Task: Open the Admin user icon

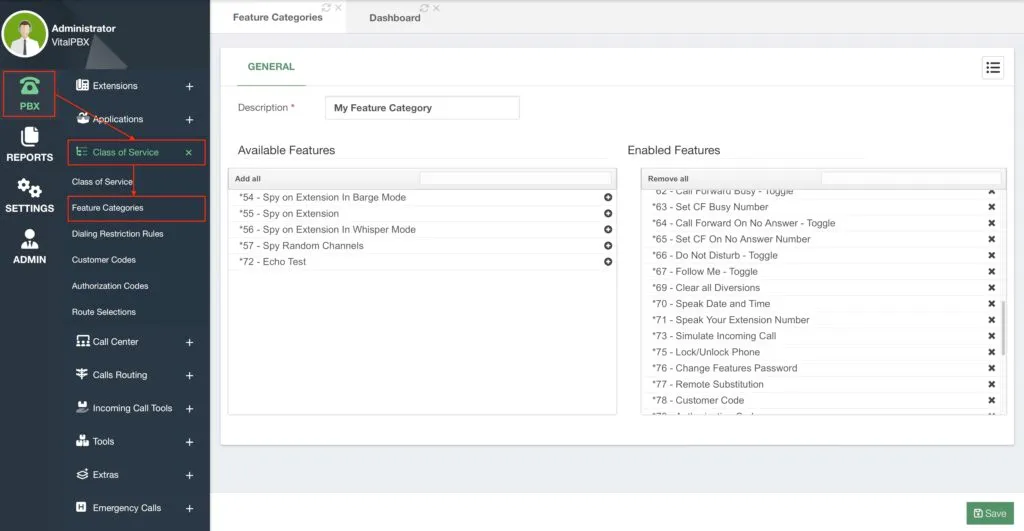Action: pyautogui.click(x=29, y=239)
